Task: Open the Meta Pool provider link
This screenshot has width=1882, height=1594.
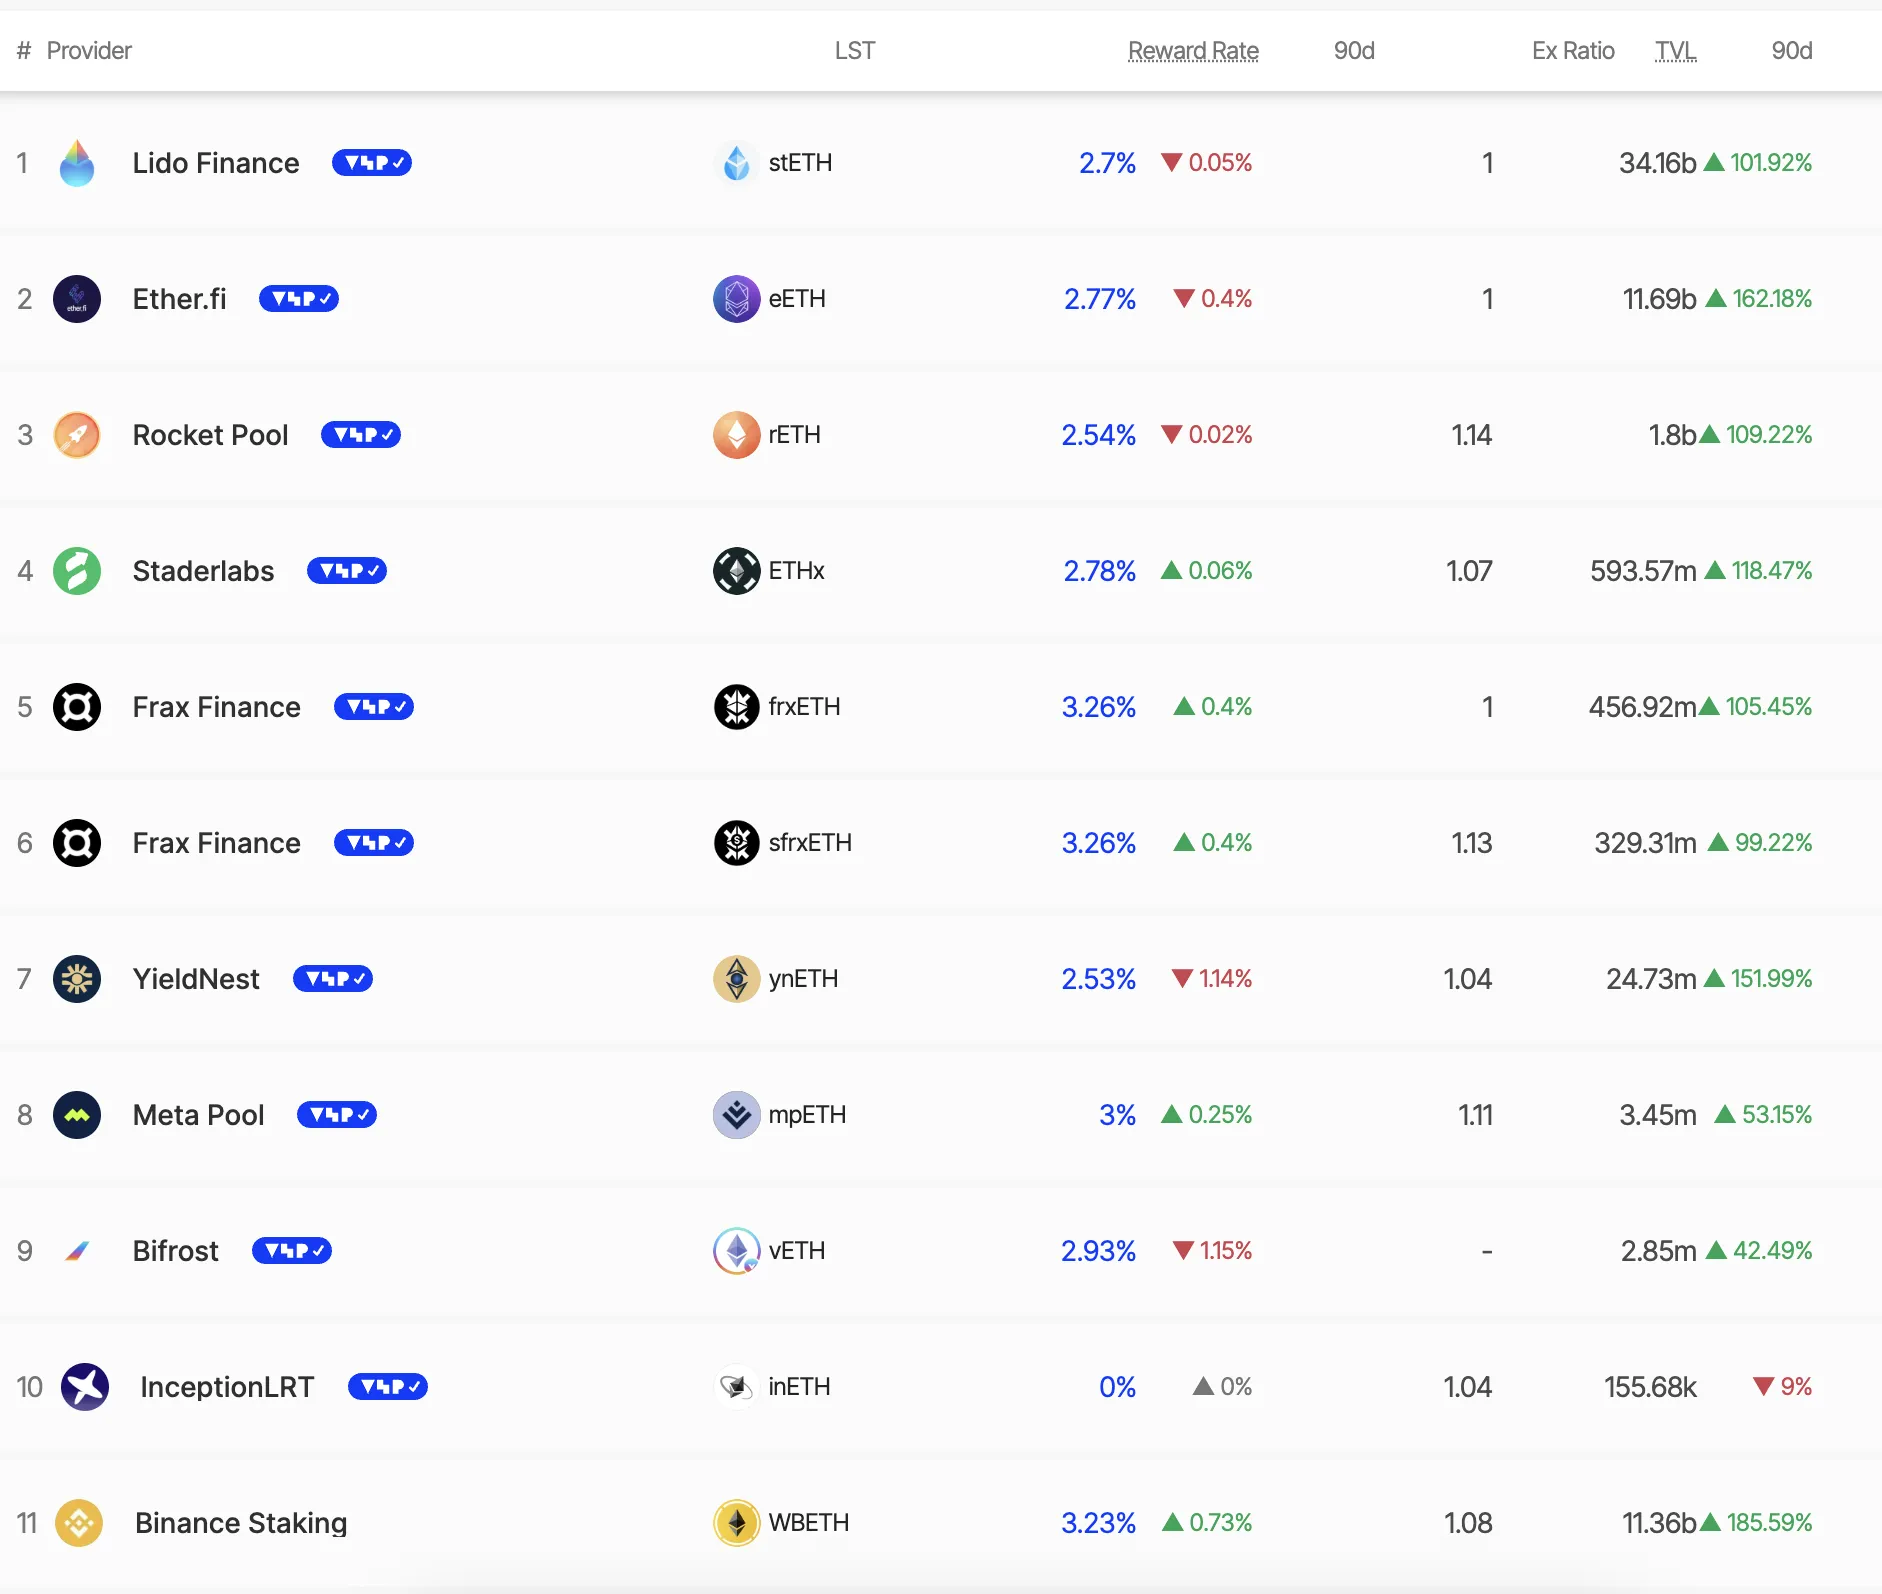Action: click(x=198, y=1115)
